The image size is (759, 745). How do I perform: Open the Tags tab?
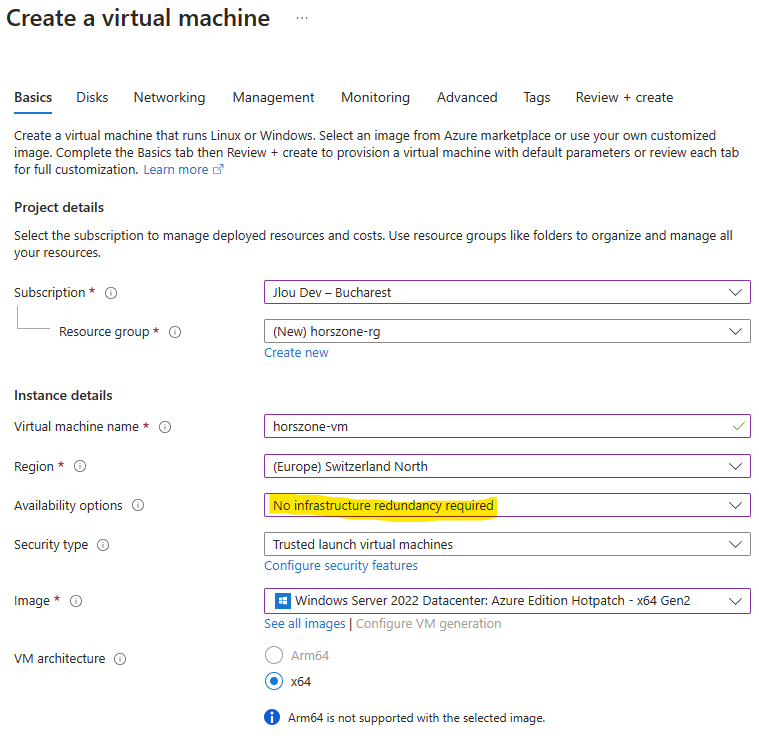[x=537, y=98]
